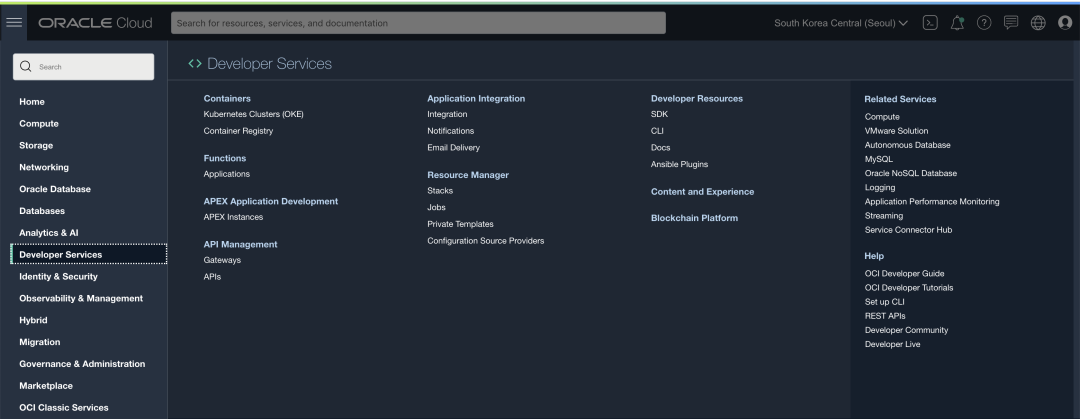Open API Management Gateways
The width and height of the screenshot is (1080, 419).
(x=222, y=260)
